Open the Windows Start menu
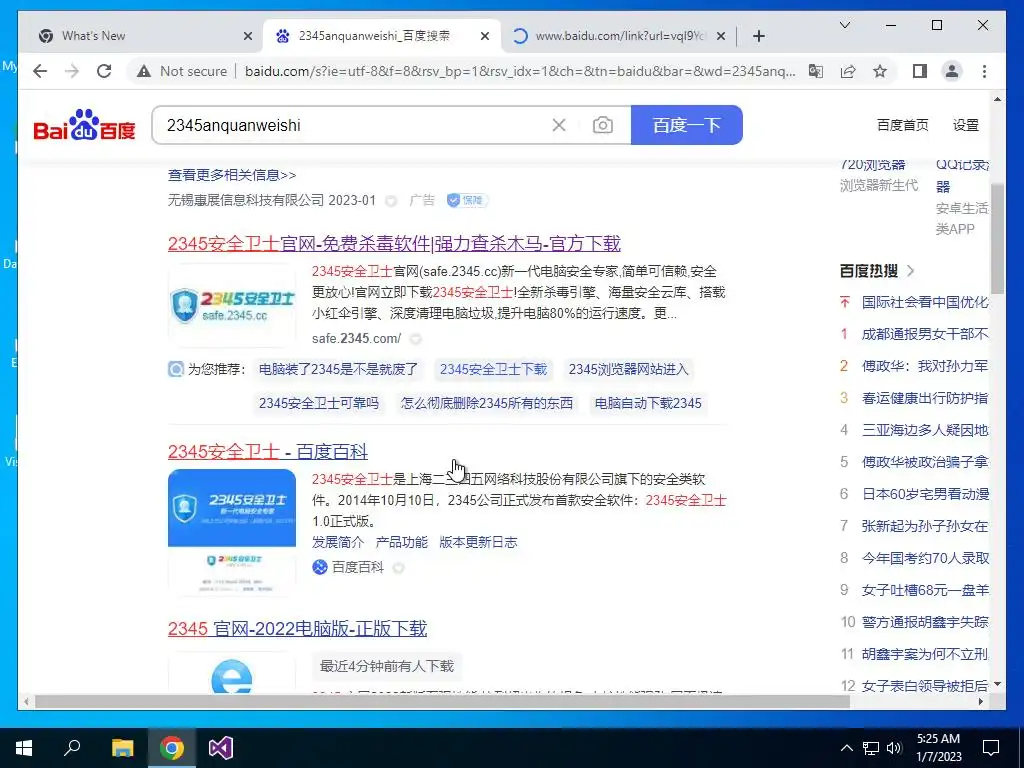 click(24, 748)
